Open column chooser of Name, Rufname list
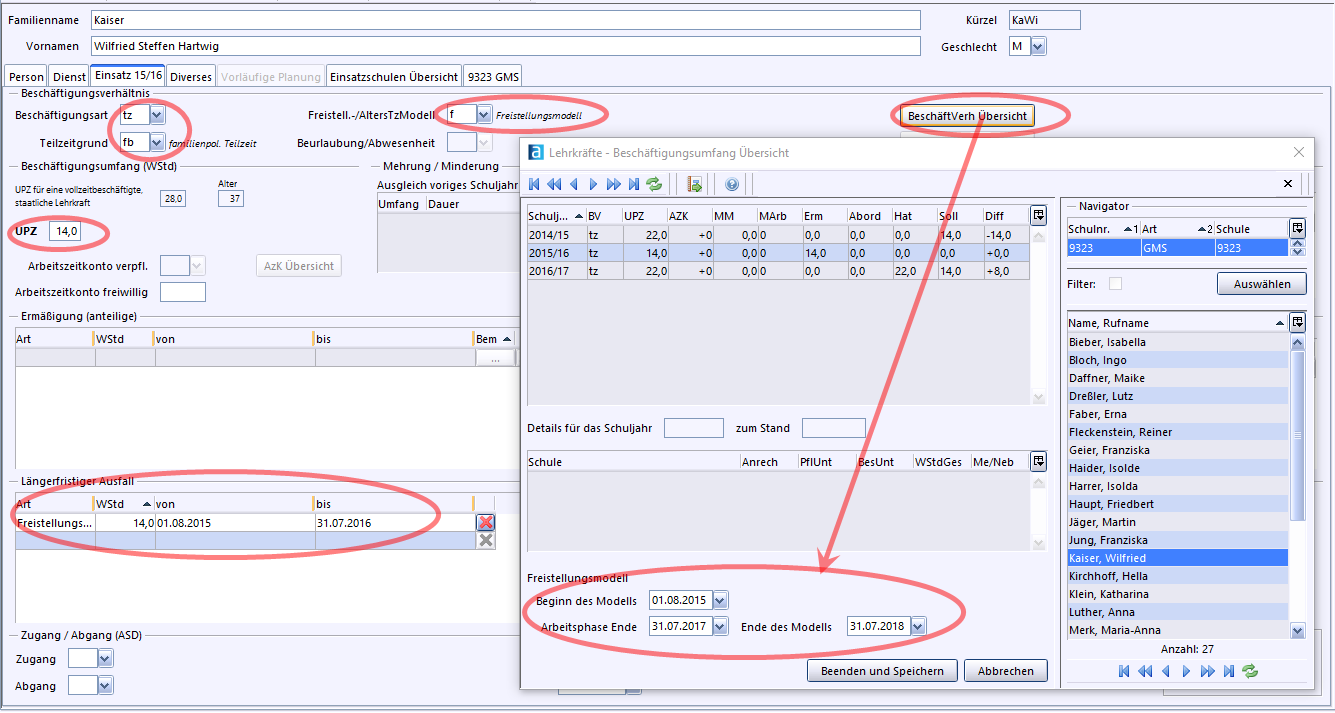 tap(1297, 322)
